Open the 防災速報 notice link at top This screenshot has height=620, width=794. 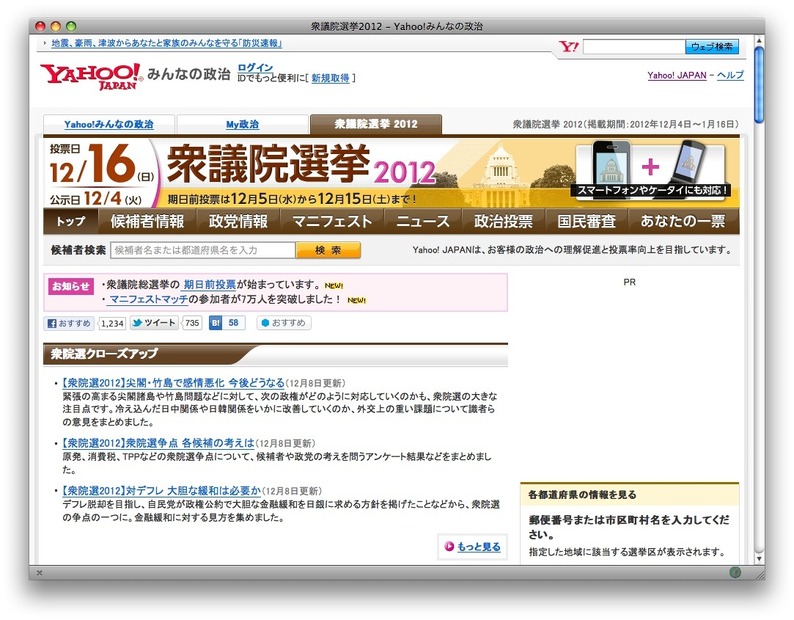pyautogui.click(x=167, y=44)
